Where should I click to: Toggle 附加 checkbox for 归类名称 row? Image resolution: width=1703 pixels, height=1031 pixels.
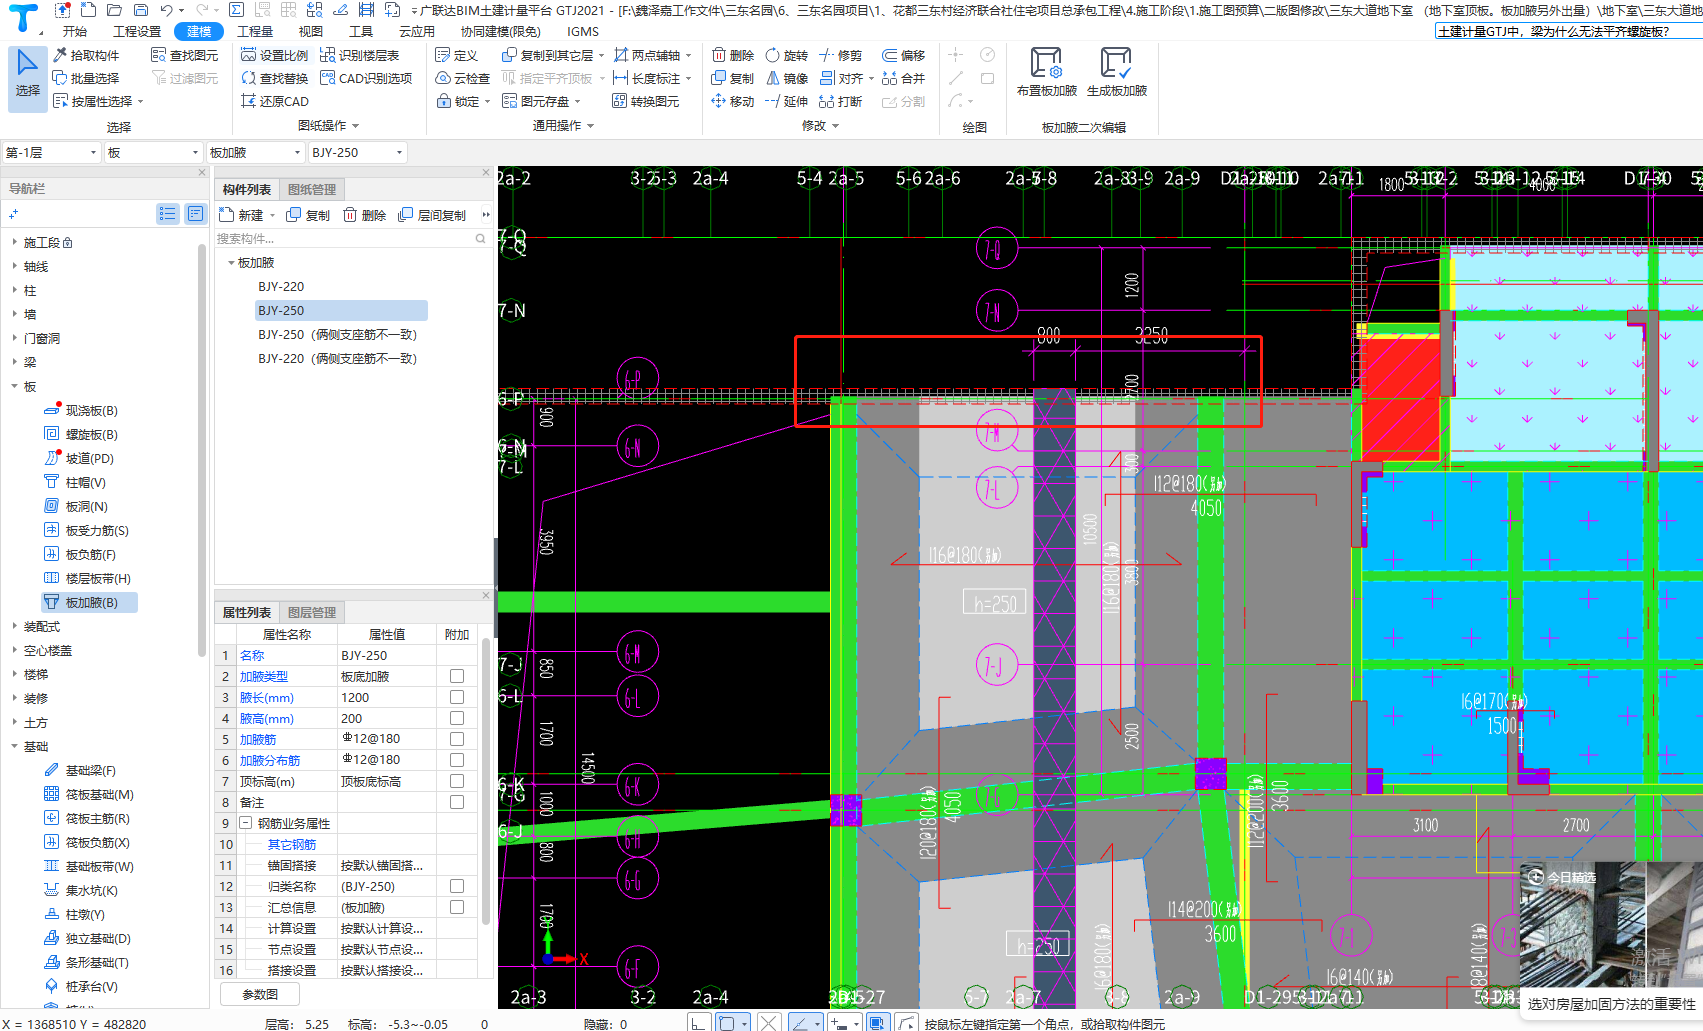pyautogui.click(x=457, y=886)
